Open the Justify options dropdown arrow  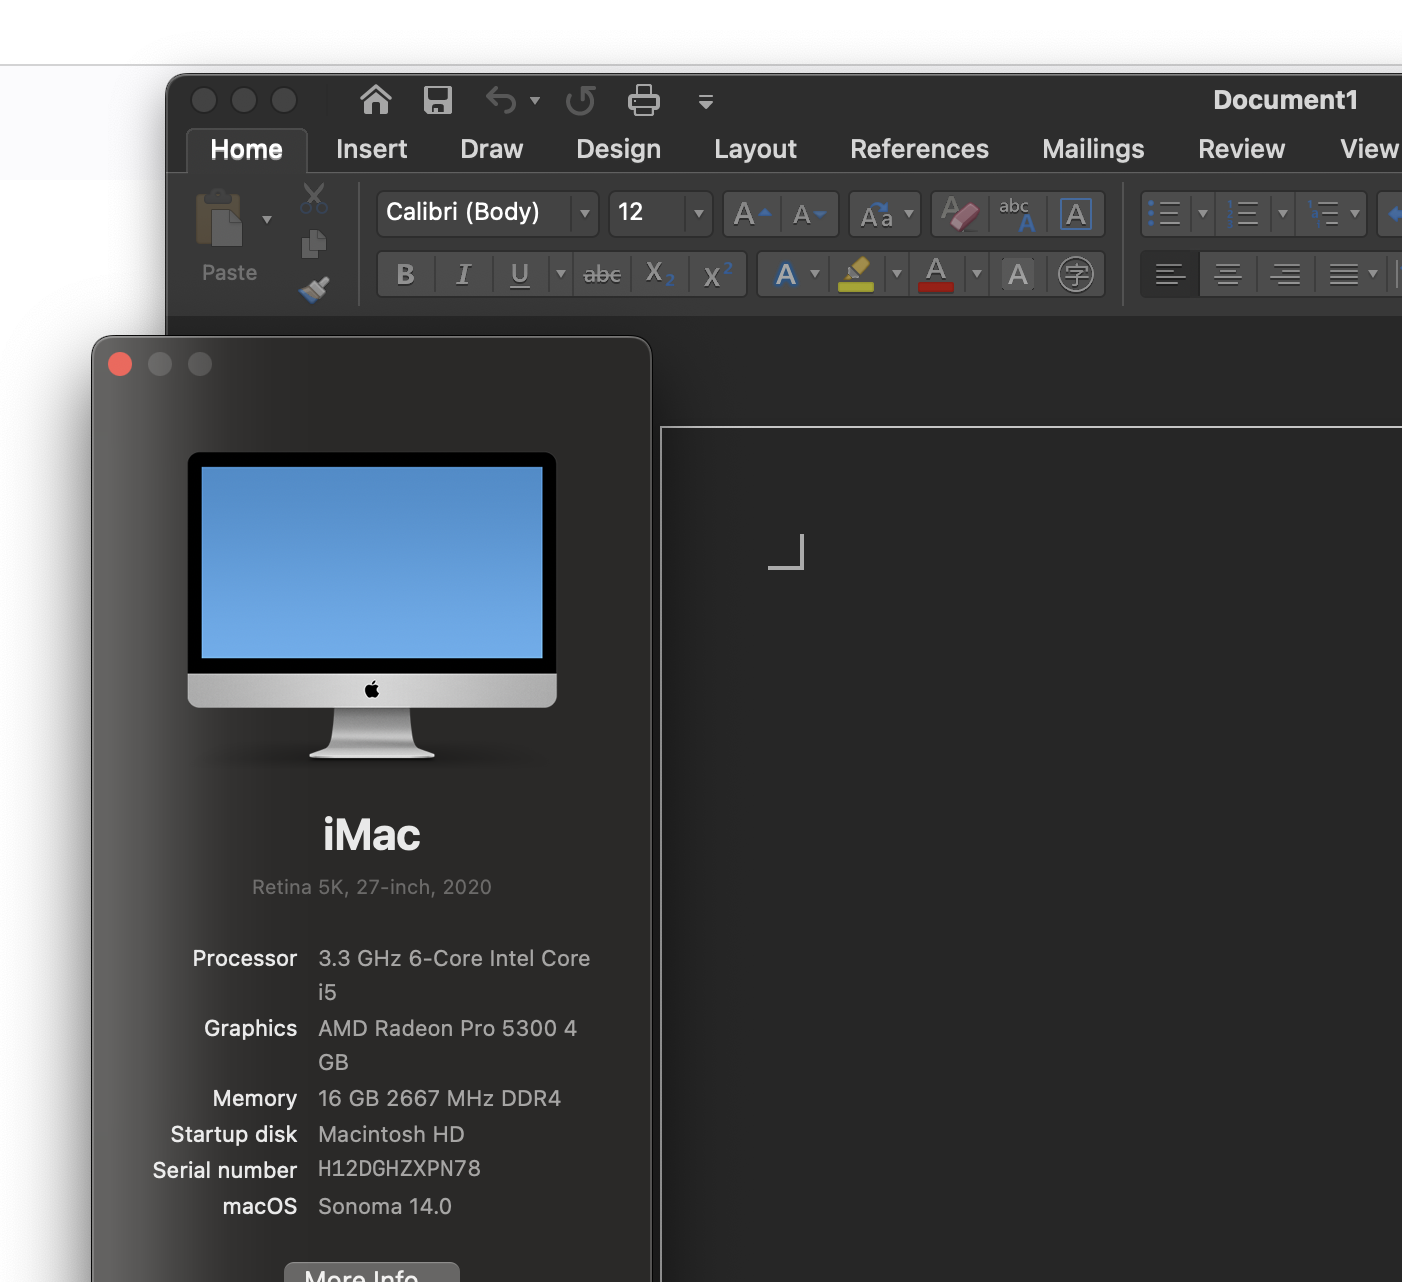(x=1373, y=274)
